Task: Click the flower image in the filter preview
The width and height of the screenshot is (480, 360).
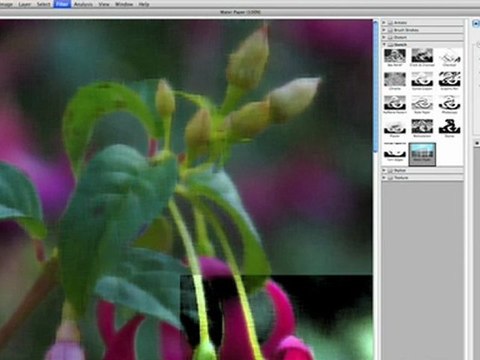Action: click(x=186, y=190)
